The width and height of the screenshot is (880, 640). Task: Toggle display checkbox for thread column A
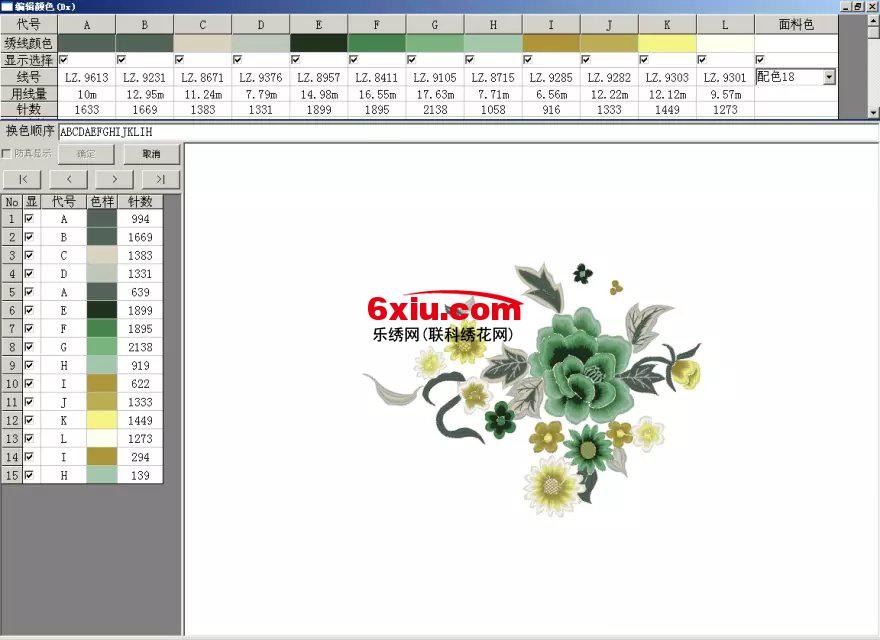click(64, 60)
